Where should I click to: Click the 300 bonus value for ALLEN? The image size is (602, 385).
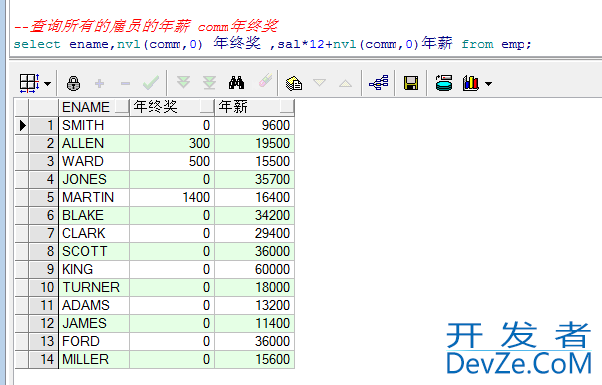pos(172,143)
